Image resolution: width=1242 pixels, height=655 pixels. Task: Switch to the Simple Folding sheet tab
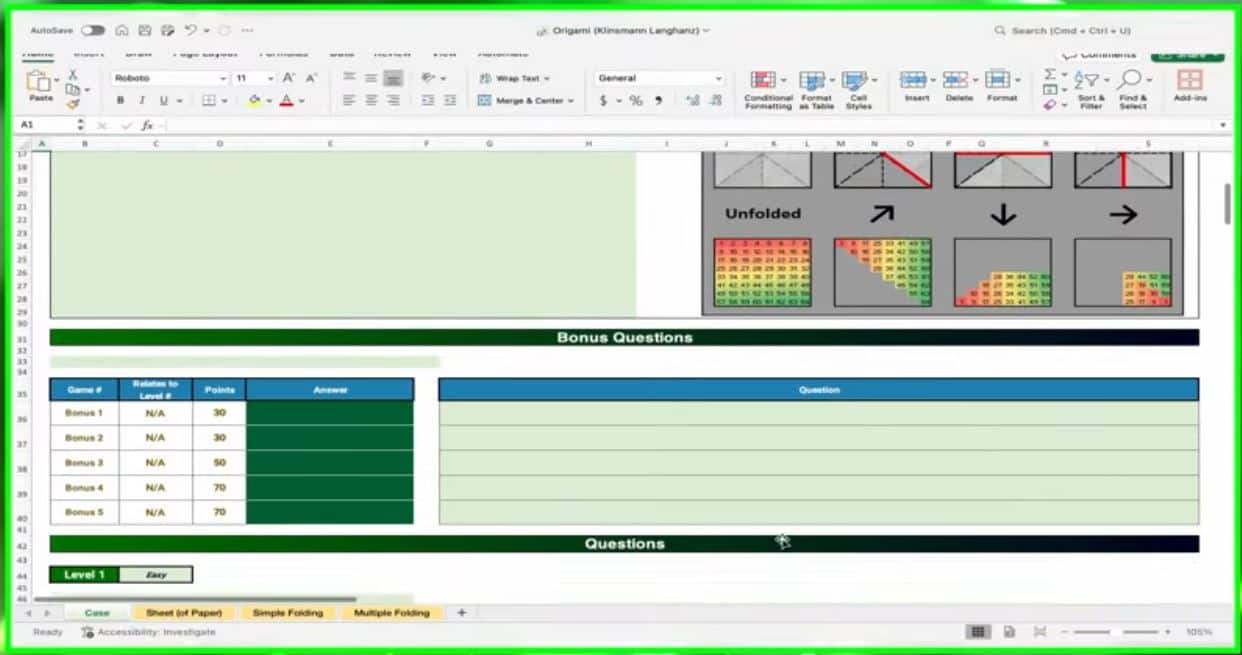pyautogui.click(x=288, y=612)
